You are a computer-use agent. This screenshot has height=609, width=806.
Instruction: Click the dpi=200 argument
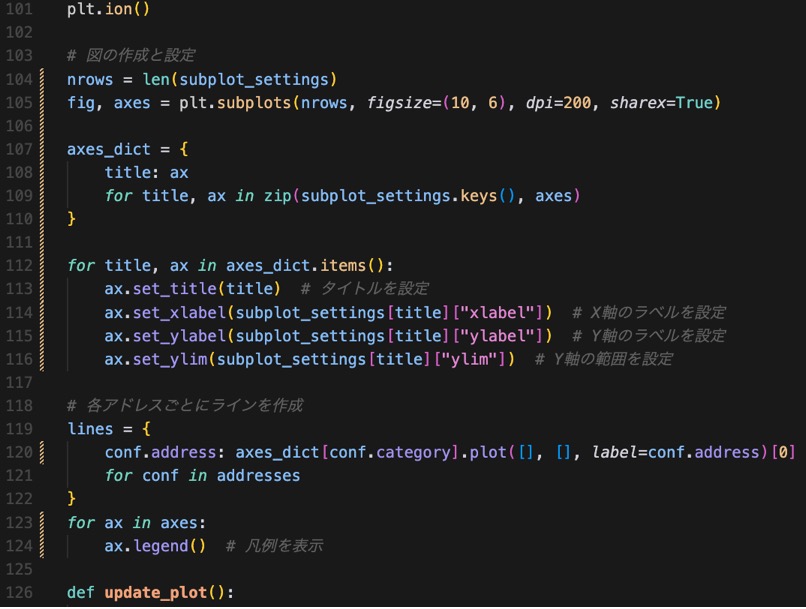559,103
